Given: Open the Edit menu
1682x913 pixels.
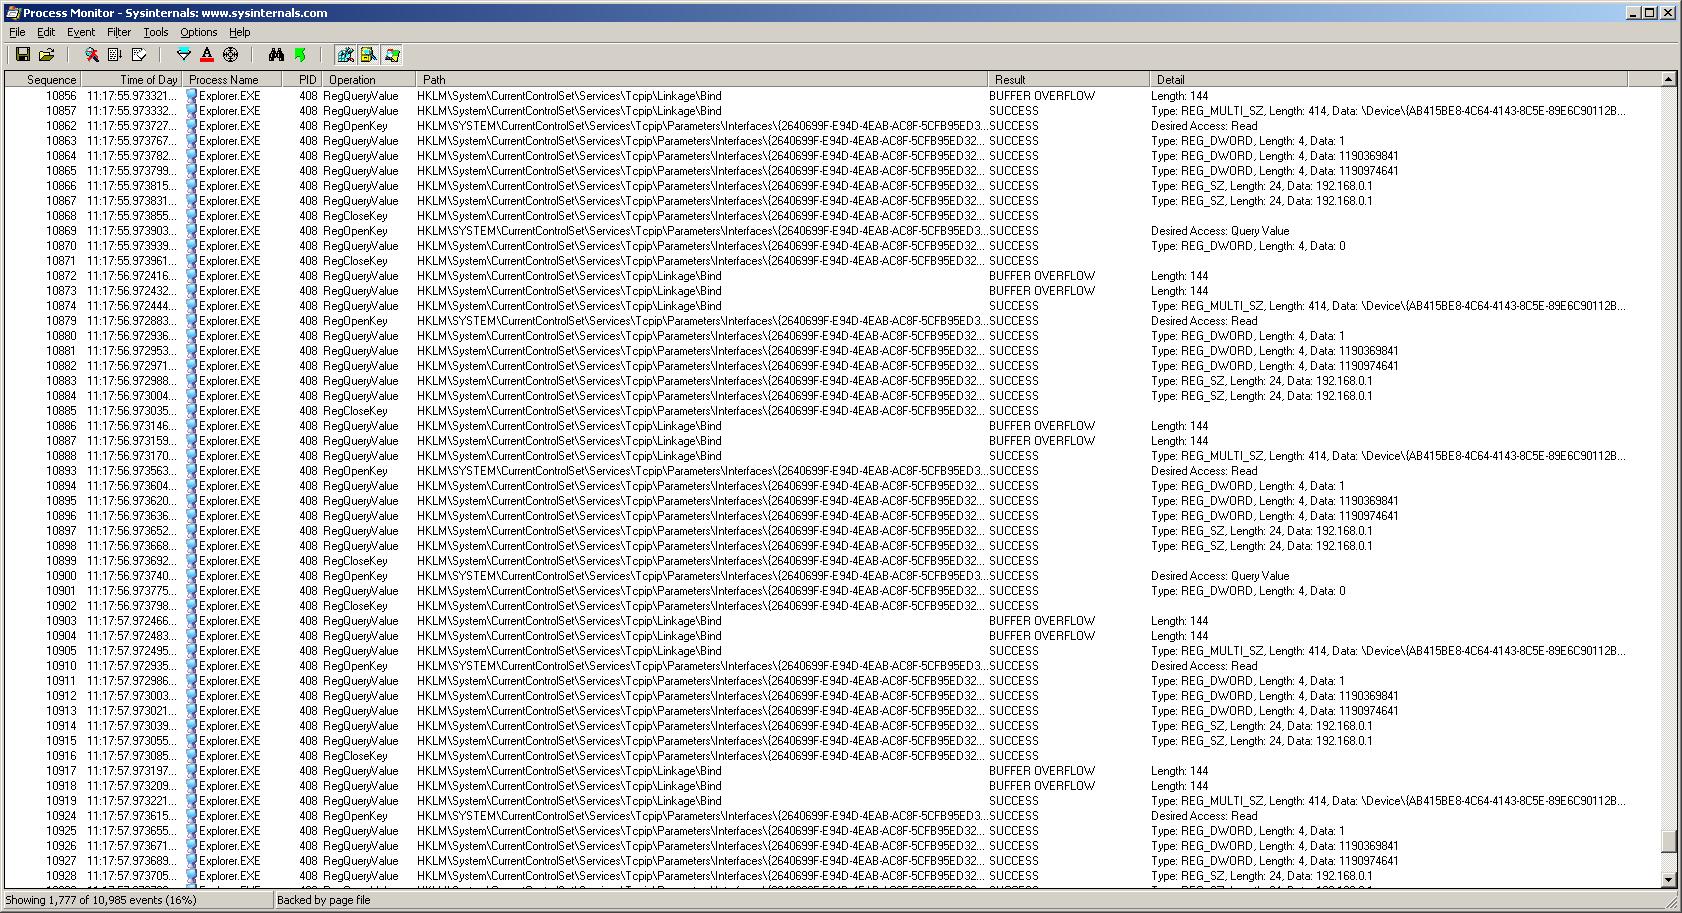Looking at the screenshot, I should 46,32.
